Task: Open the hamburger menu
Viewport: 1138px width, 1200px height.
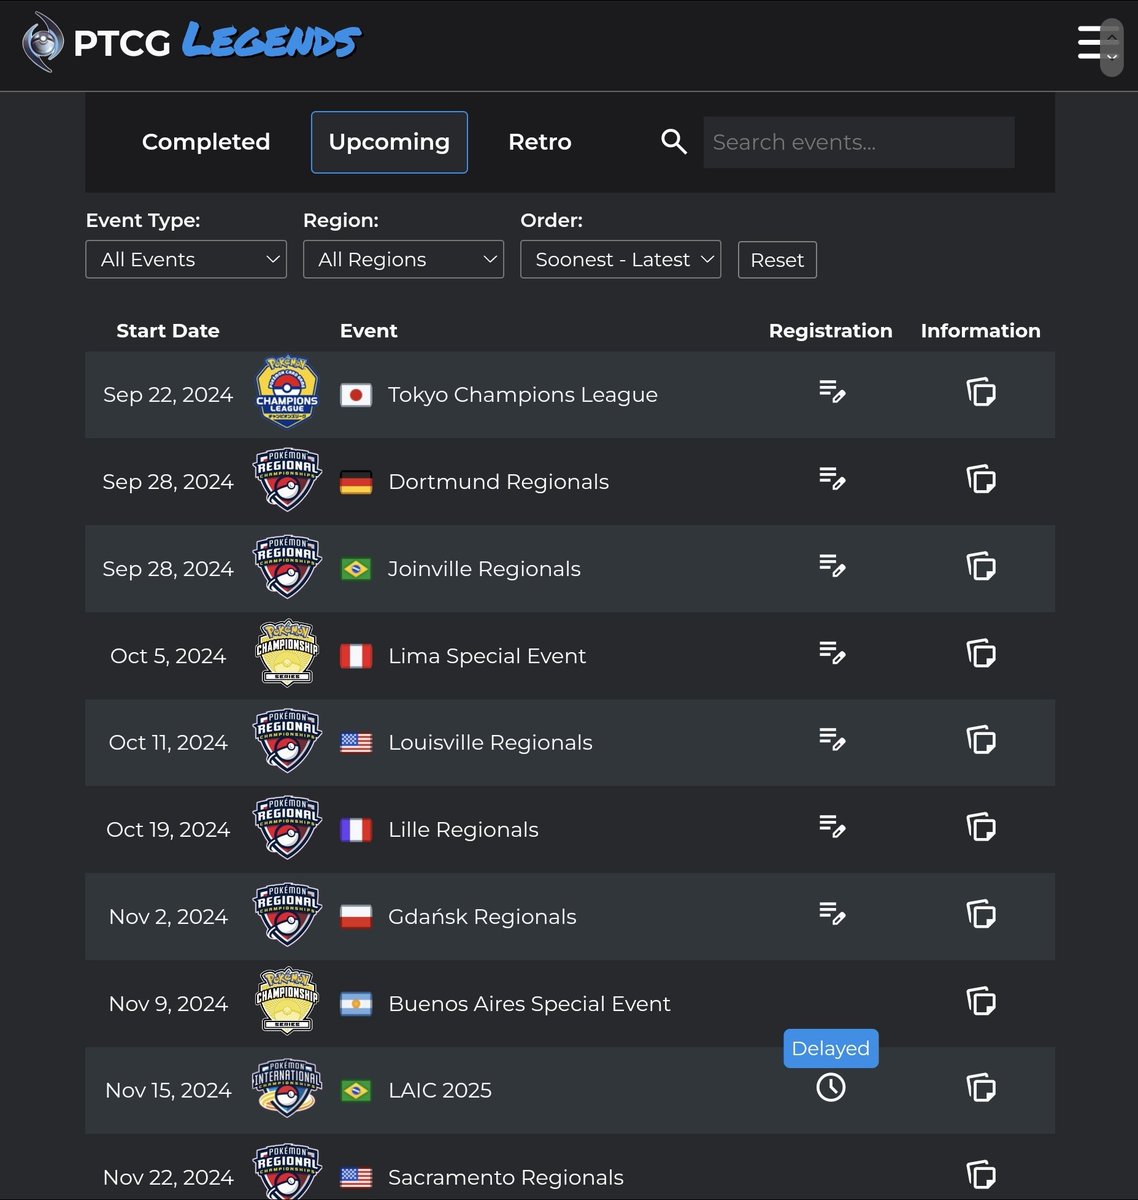Action: pyautogui.click(x=1089, y=44)
